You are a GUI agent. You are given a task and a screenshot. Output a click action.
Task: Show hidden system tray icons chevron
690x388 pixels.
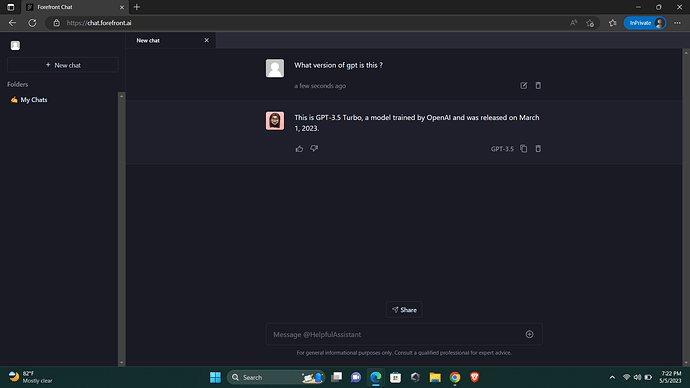(x=612, y=377)
